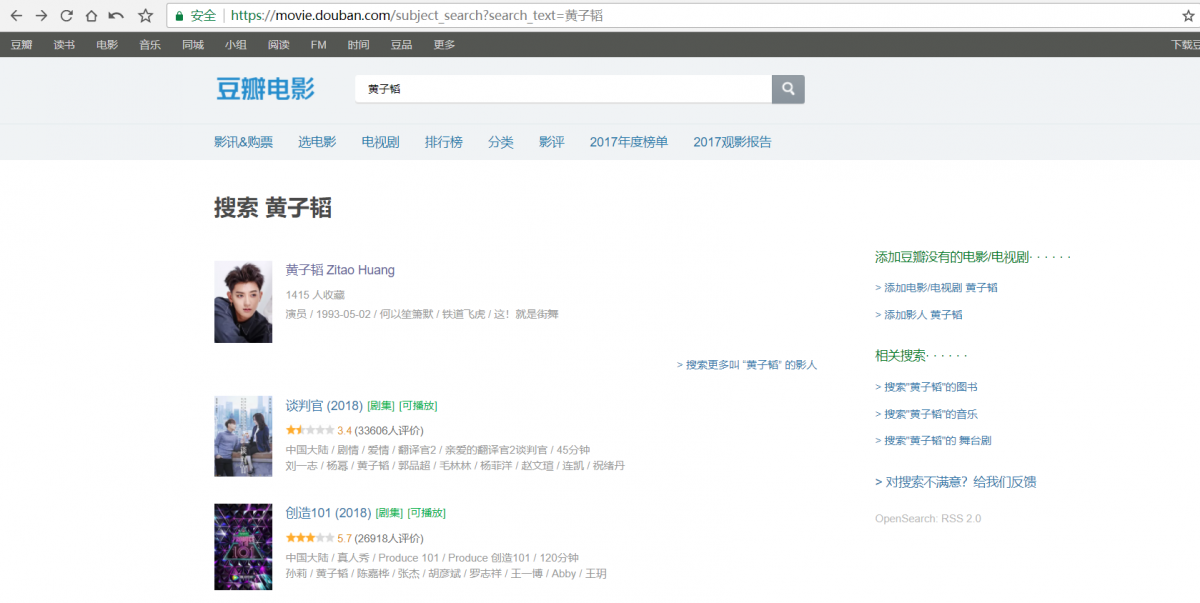Click the 剧集 tag beside 创造101
The image size is (1200, 603).
pos(389,513)
